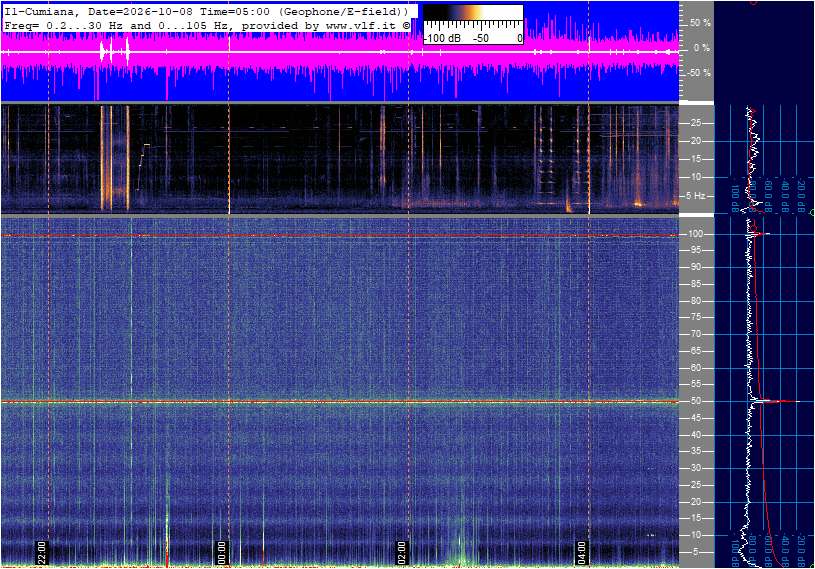The height and width of the screenshot is (569, 815).
Task: Click the 75 frequency axis label
Action: pos(695,317)
